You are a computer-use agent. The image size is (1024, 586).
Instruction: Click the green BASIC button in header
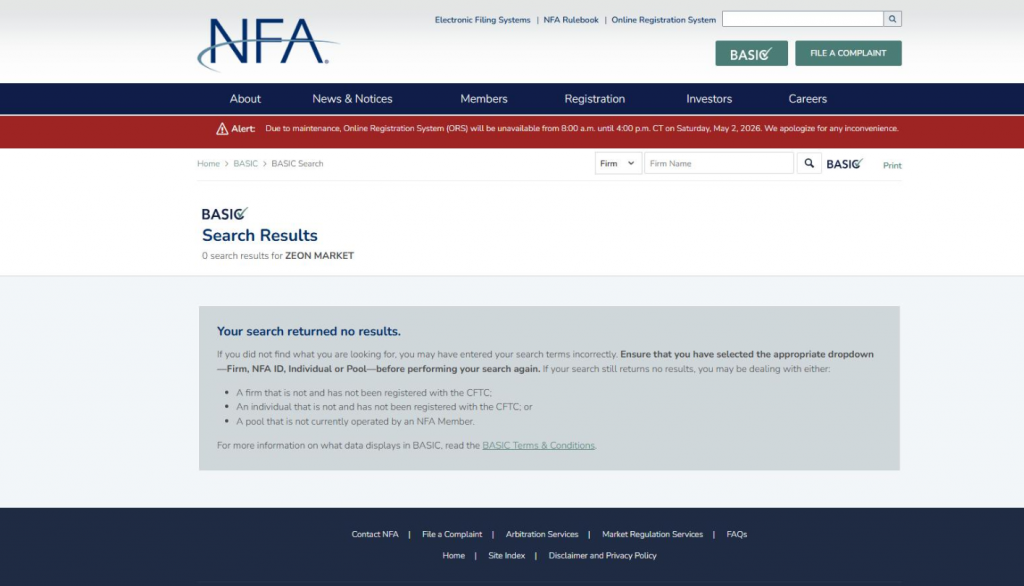(x=751, y=54)
